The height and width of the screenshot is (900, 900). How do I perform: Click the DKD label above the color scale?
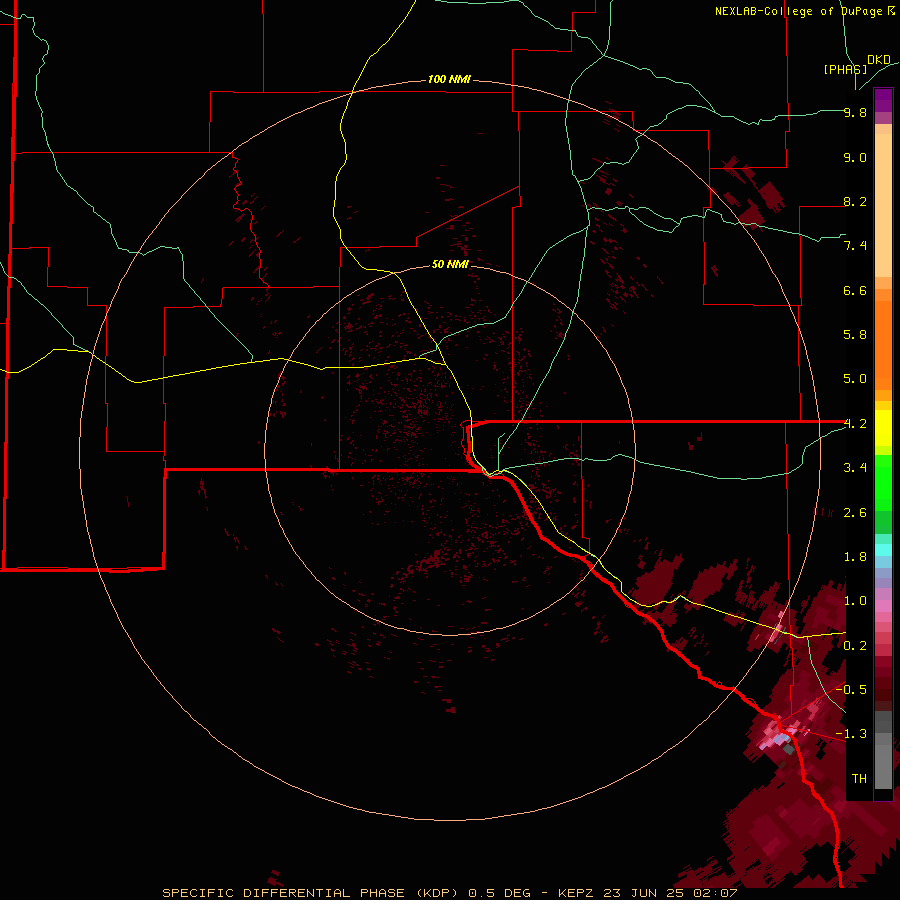click(879, 60)
